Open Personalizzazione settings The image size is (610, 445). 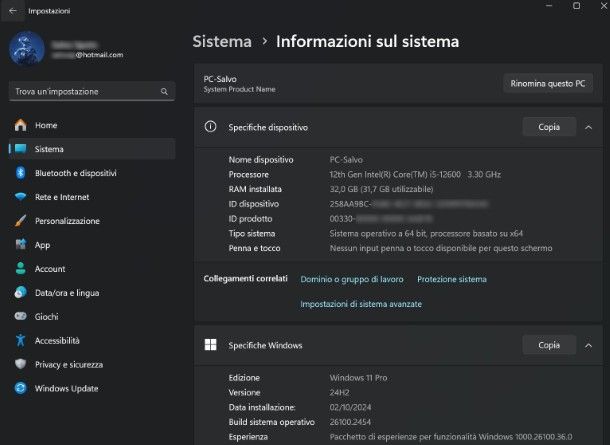(92, 221)
